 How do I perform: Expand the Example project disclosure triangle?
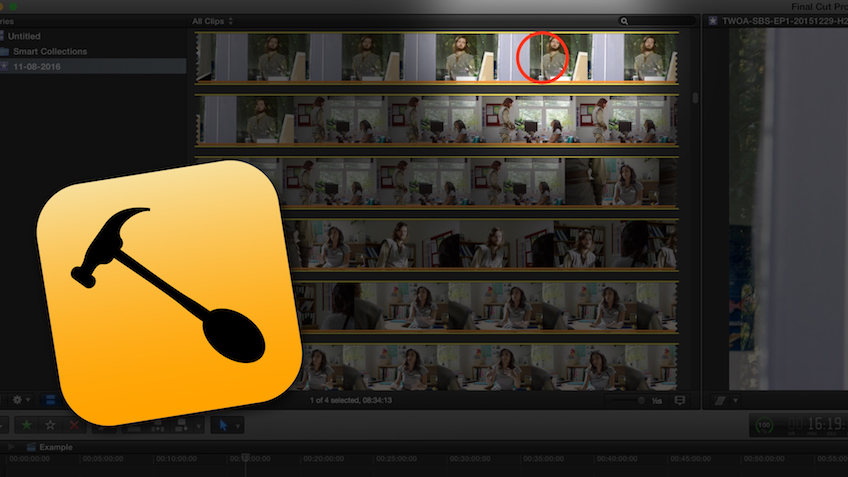click(11, 447)
